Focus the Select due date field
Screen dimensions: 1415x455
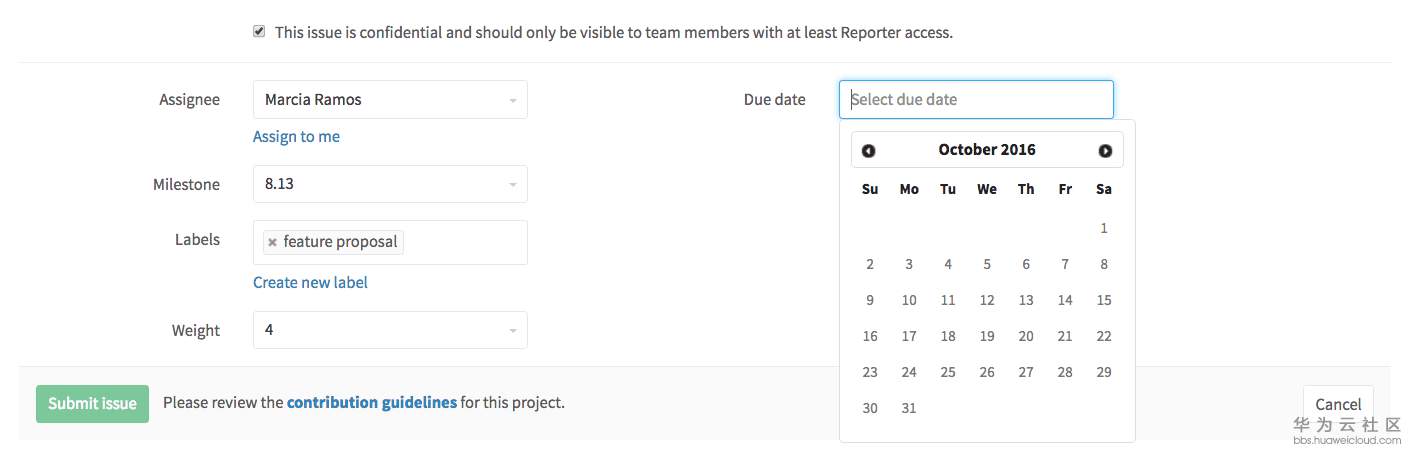(x=976, y=100)
